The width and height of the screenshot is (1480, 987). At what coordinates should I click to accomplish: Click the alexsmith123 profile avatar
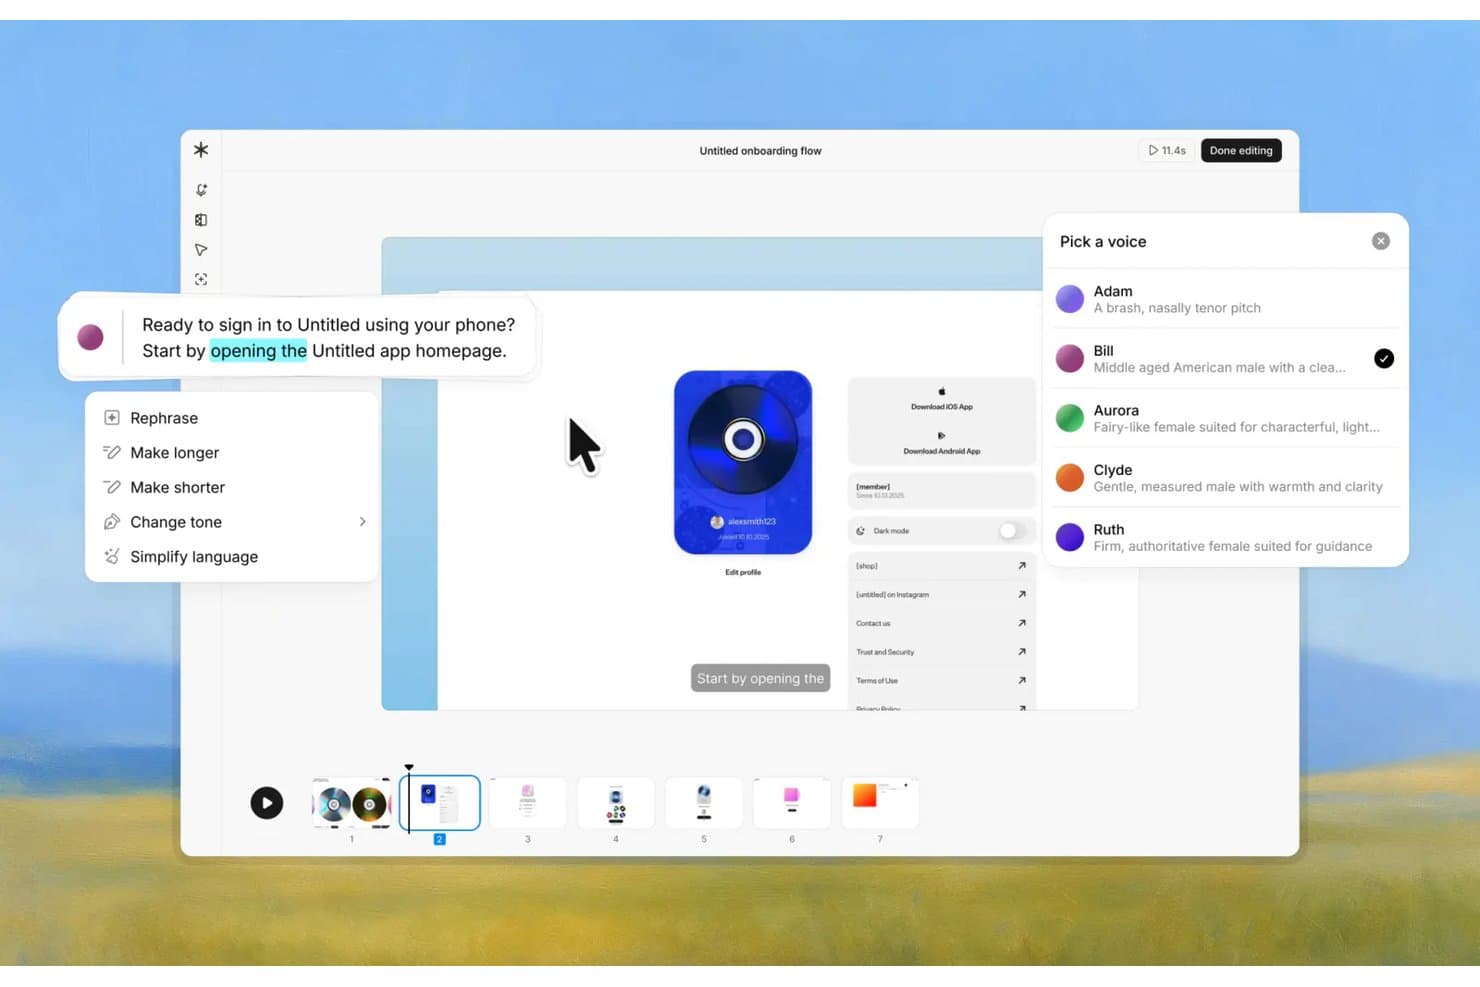pos(717,522)
